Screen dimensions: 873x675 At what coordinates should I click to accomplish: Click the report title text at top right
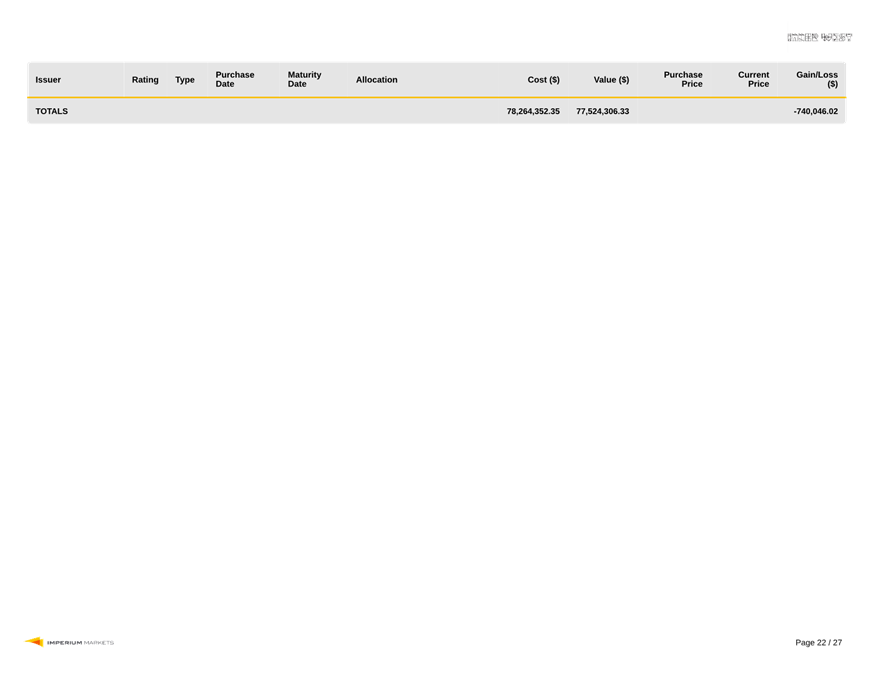[x=820, y=38]
